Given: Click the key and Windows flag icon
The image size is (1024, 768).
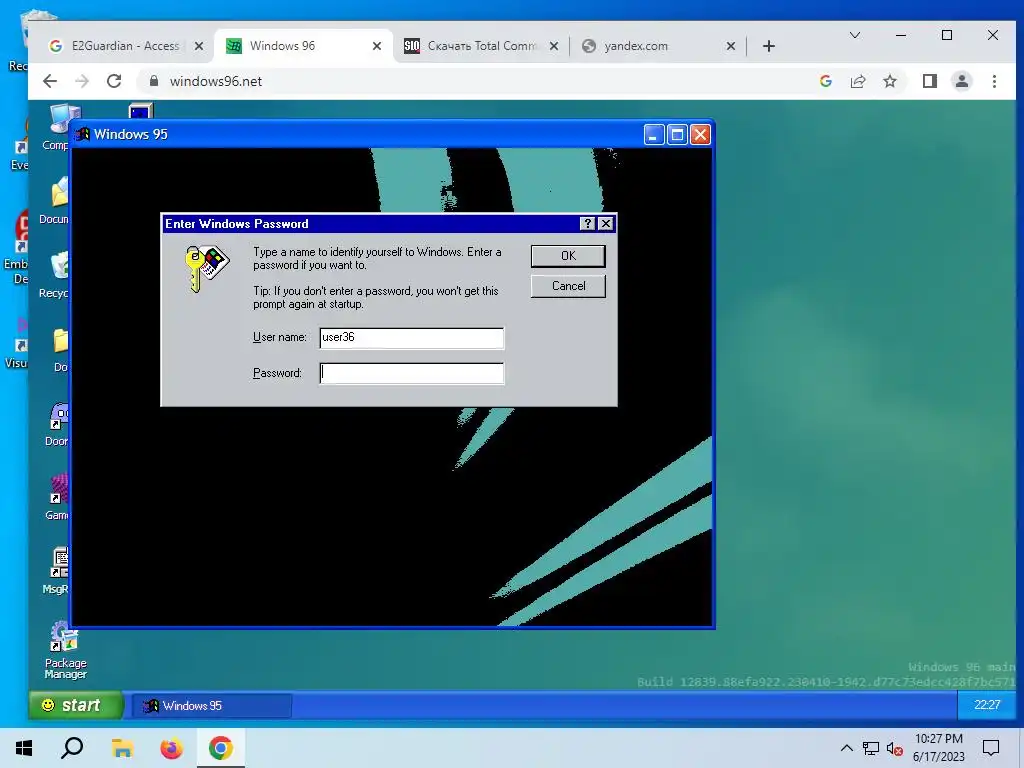Looking at the screenshot, I should click(206, 268).
